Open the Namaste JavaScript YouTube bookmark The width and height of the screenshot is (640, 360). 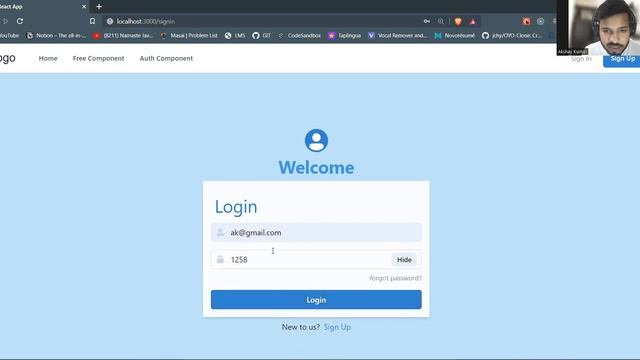coord(123,36)
